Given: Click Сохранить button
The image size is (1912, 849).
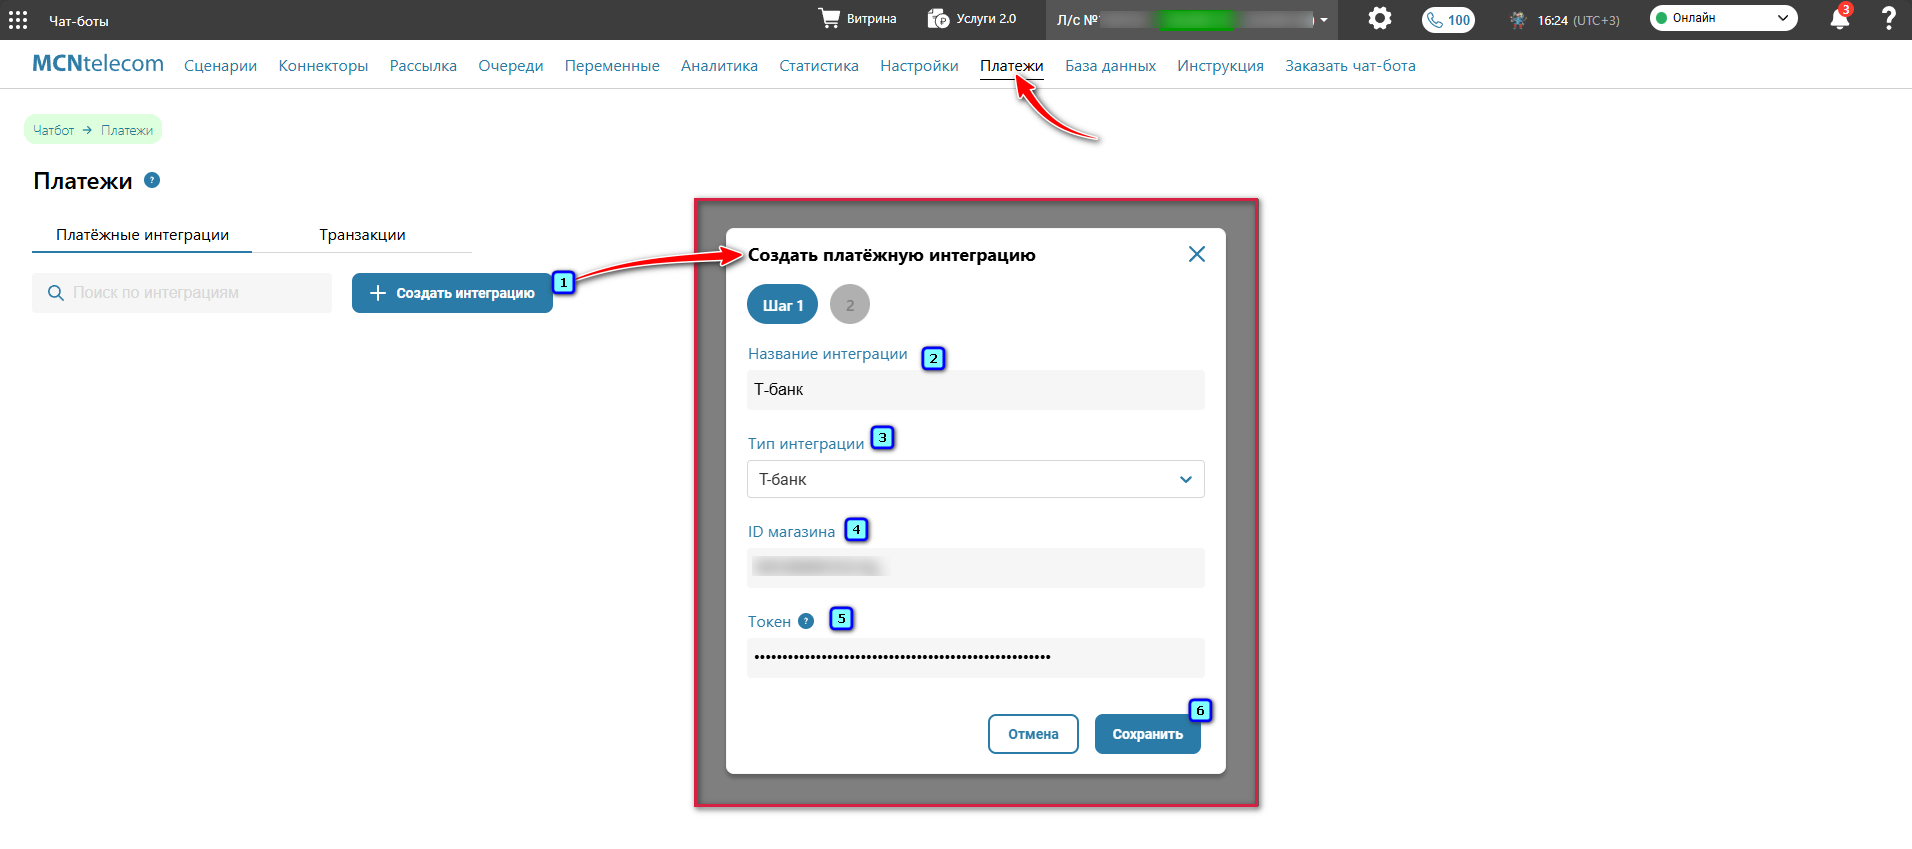Looking at the screenshot, I should (1147, 734).
